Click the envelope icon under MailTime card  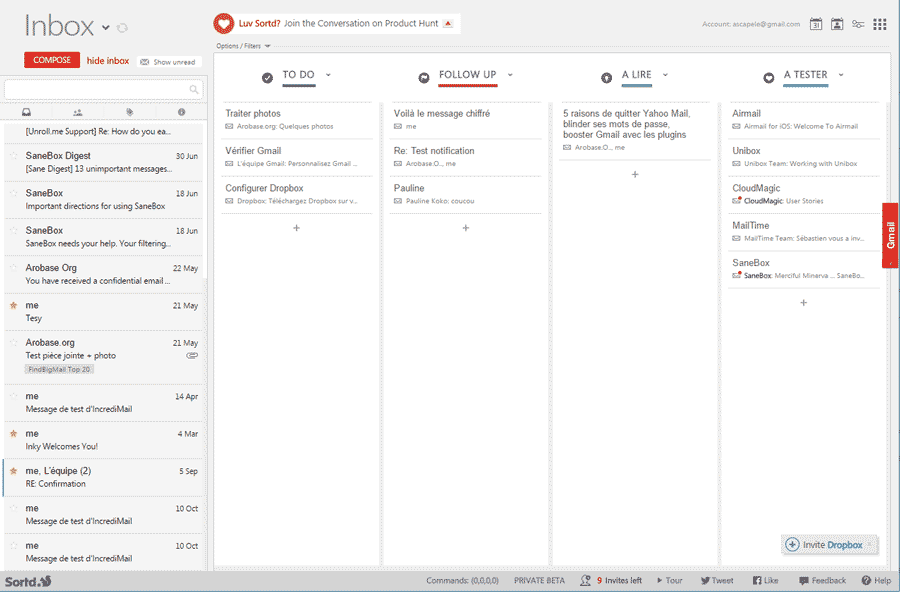[x=736, y=238]
